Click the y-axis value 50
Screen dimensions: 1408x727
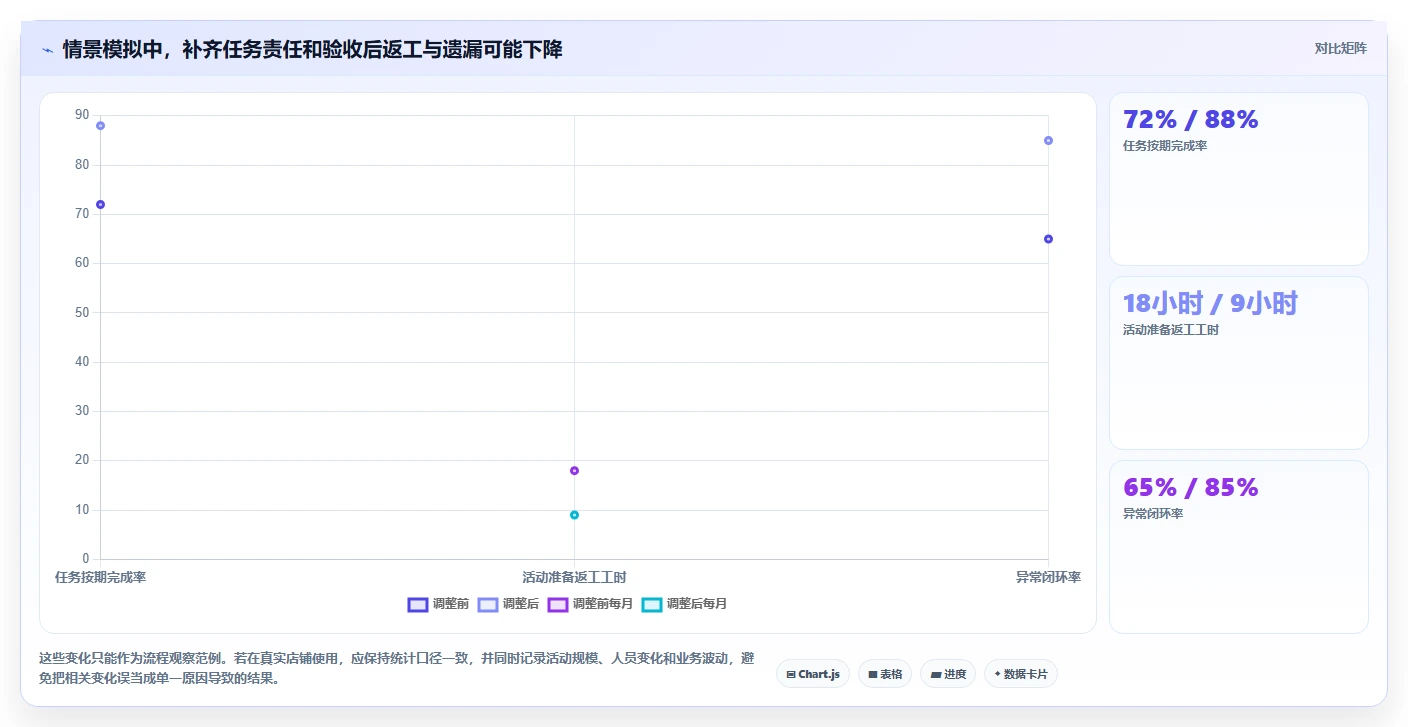tap(82, 312)
